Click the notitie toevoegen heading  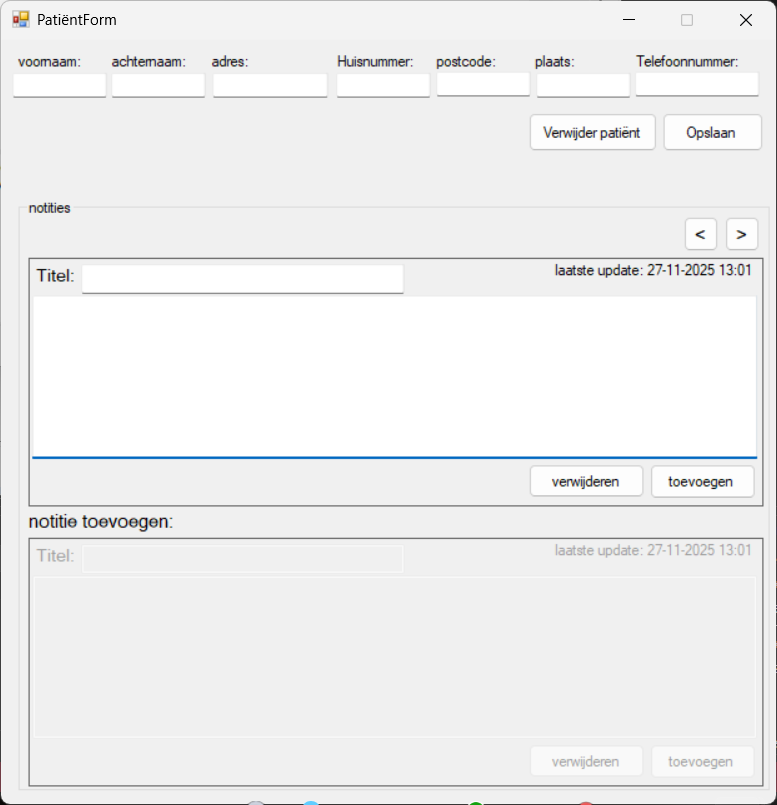pyautogui.click(x=101, y=521)
